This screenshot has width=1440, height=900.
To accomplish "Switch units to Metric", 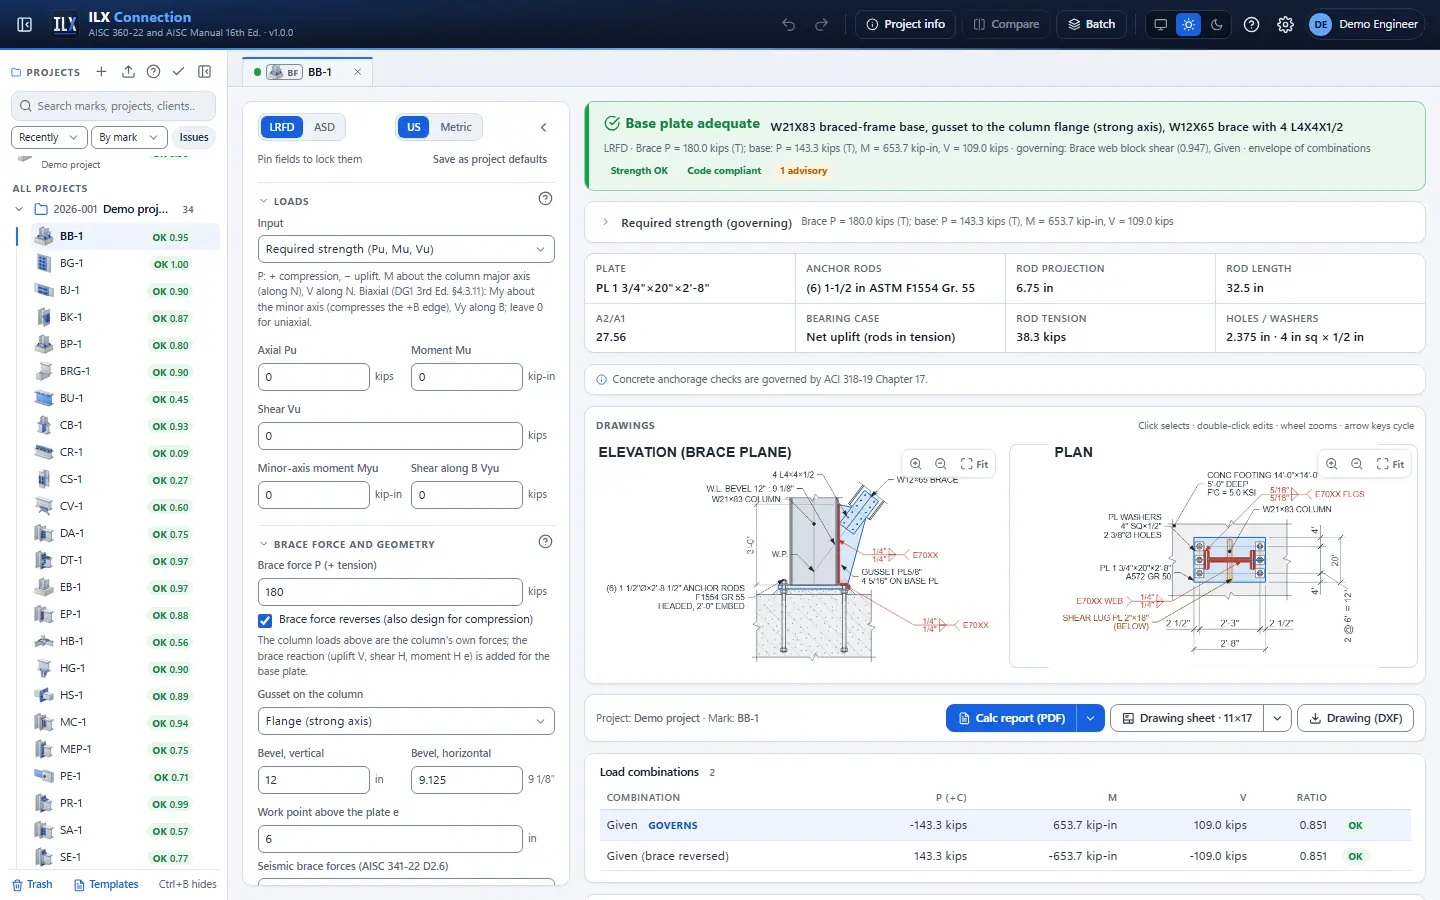I will coord(456,127).
